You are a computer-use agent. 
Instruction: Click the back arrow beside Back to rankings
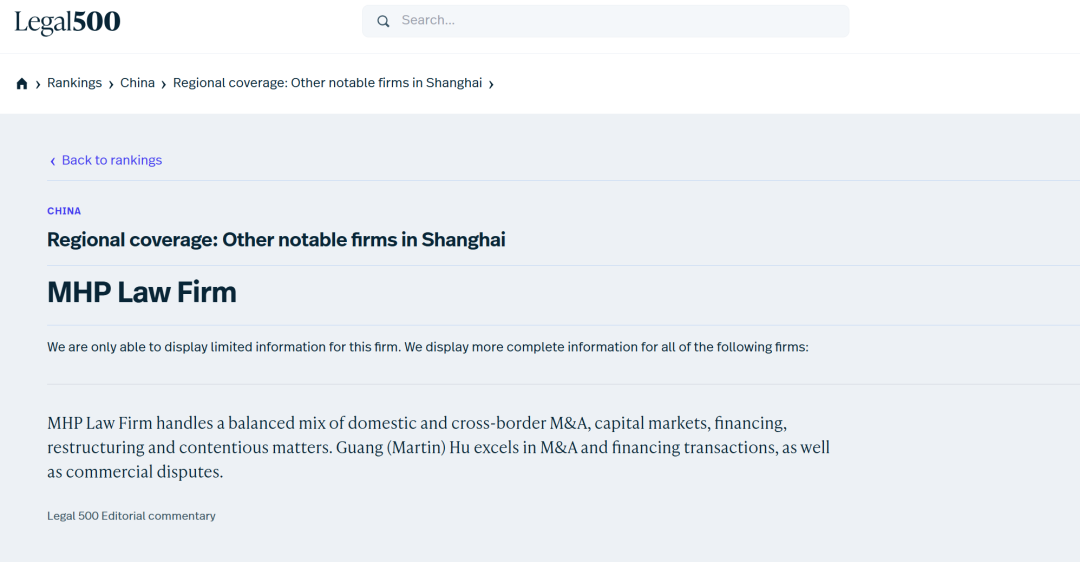[x=52, y=161]
